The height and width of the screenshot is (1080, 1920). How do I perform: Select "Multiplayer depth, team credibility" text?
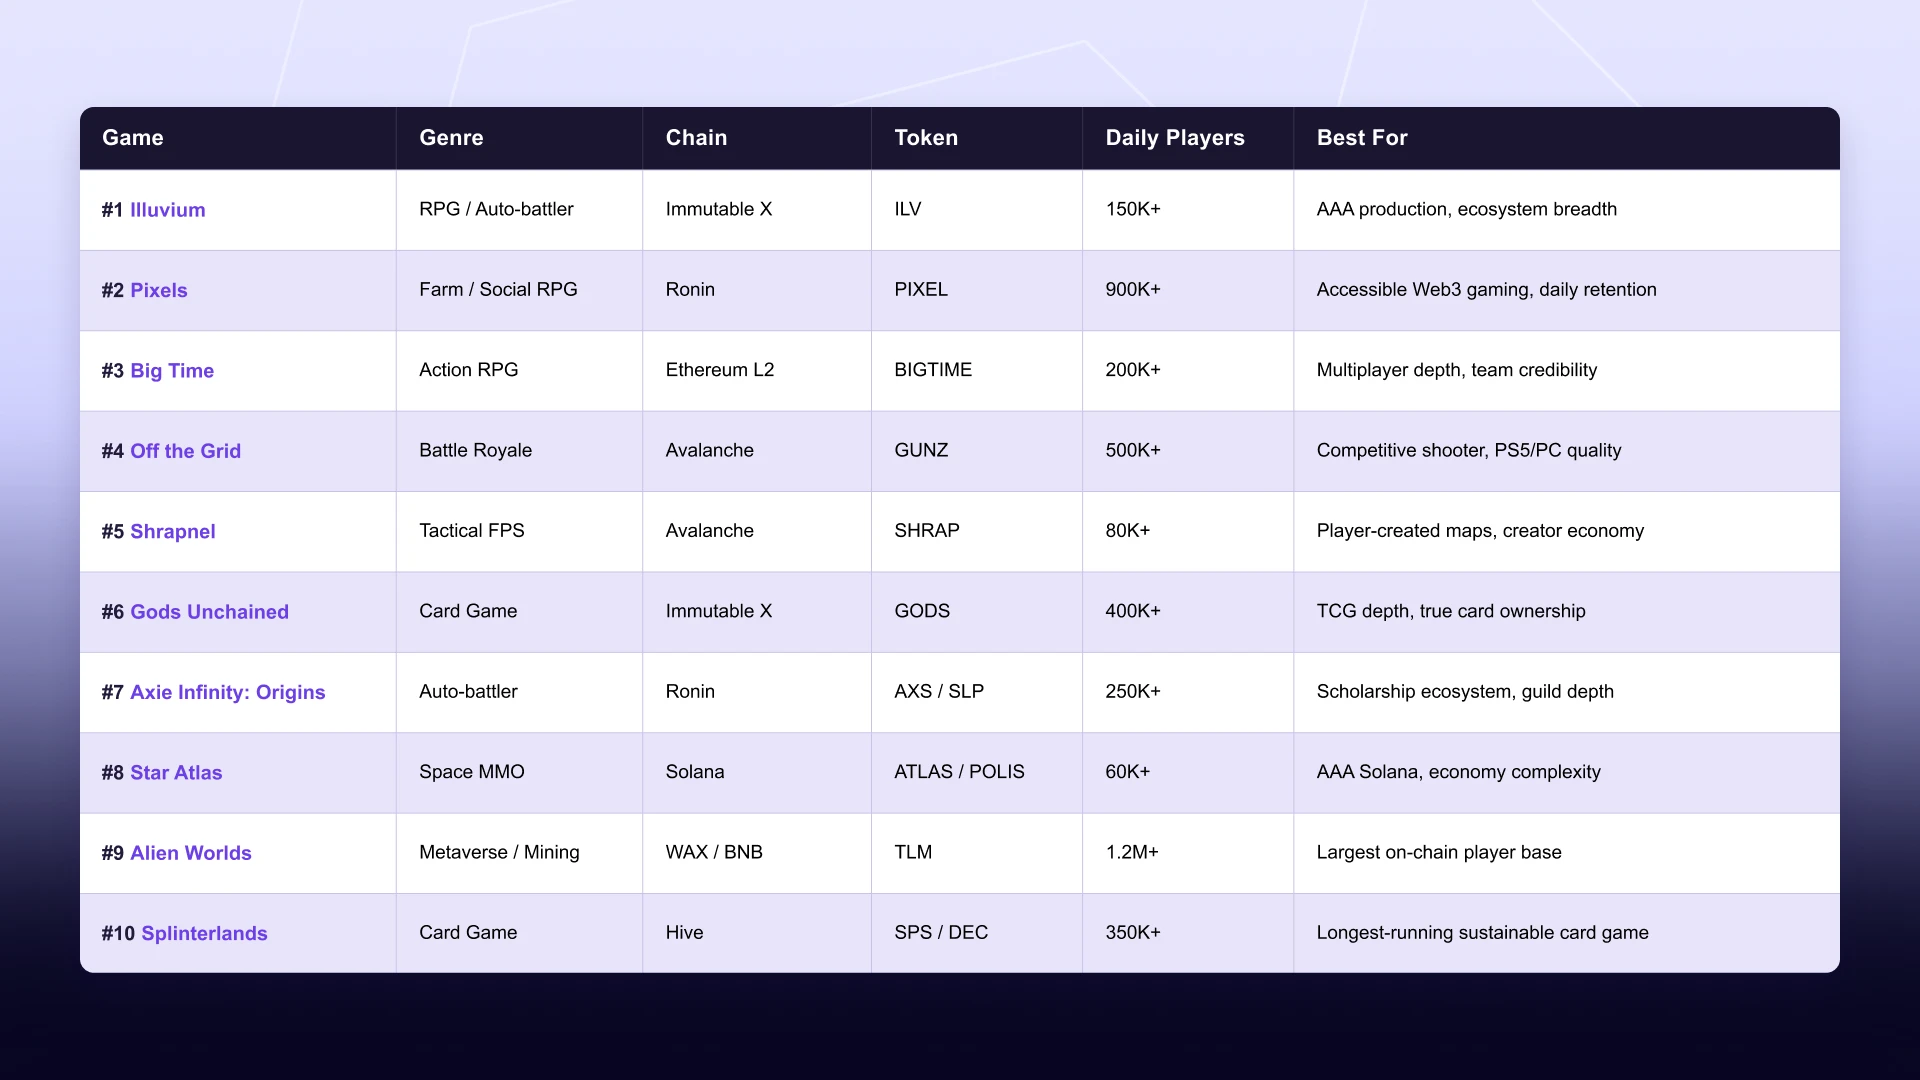click(x=1456, y=370)
